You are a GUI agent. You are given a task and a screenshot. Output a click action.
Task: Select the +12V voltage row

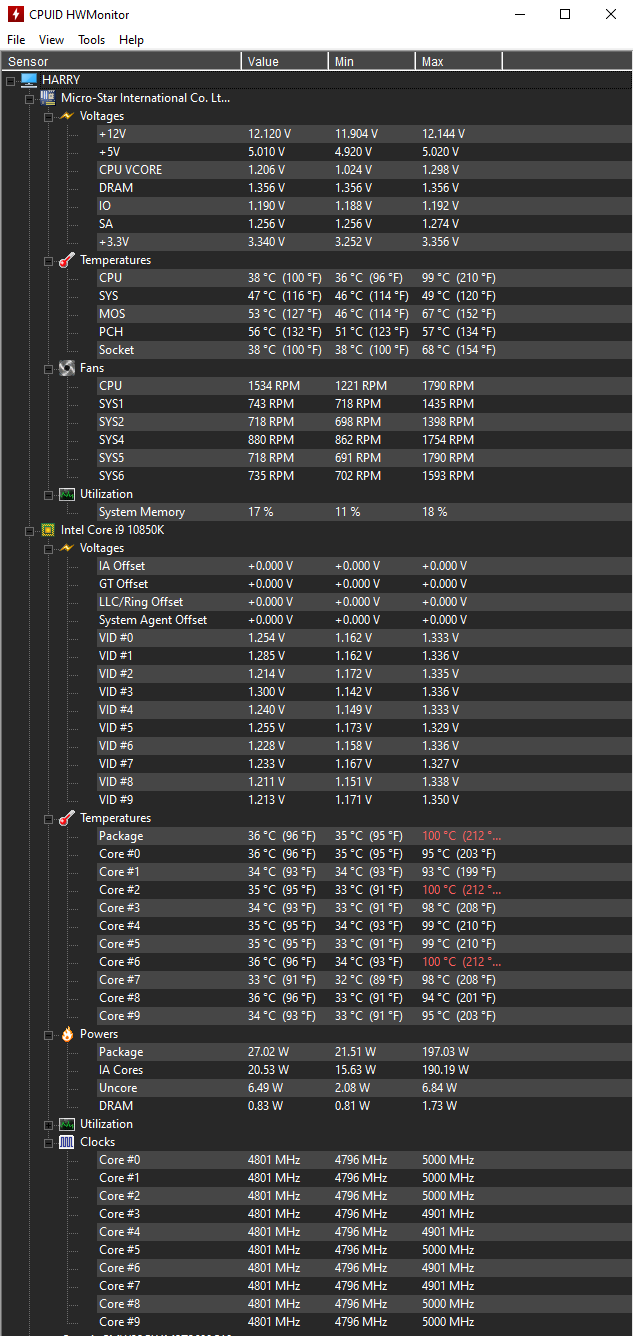tap(364, 134)
